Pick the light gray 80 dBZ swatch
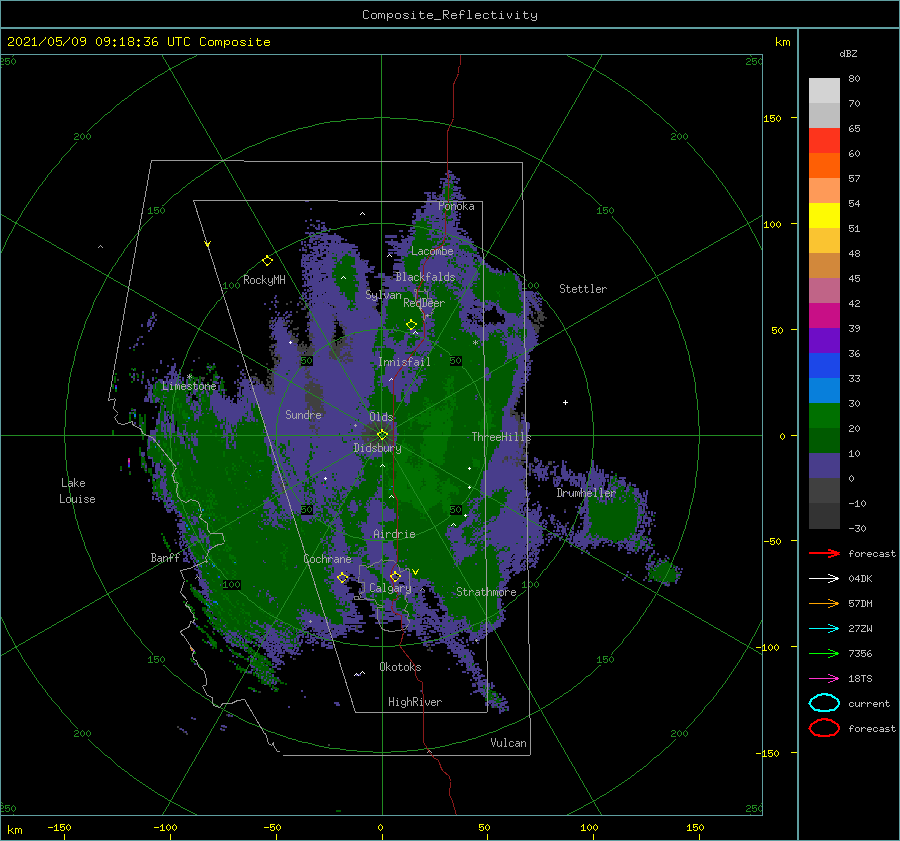The width and height of the screenshot is (900, 841). (x=824, y=91)
